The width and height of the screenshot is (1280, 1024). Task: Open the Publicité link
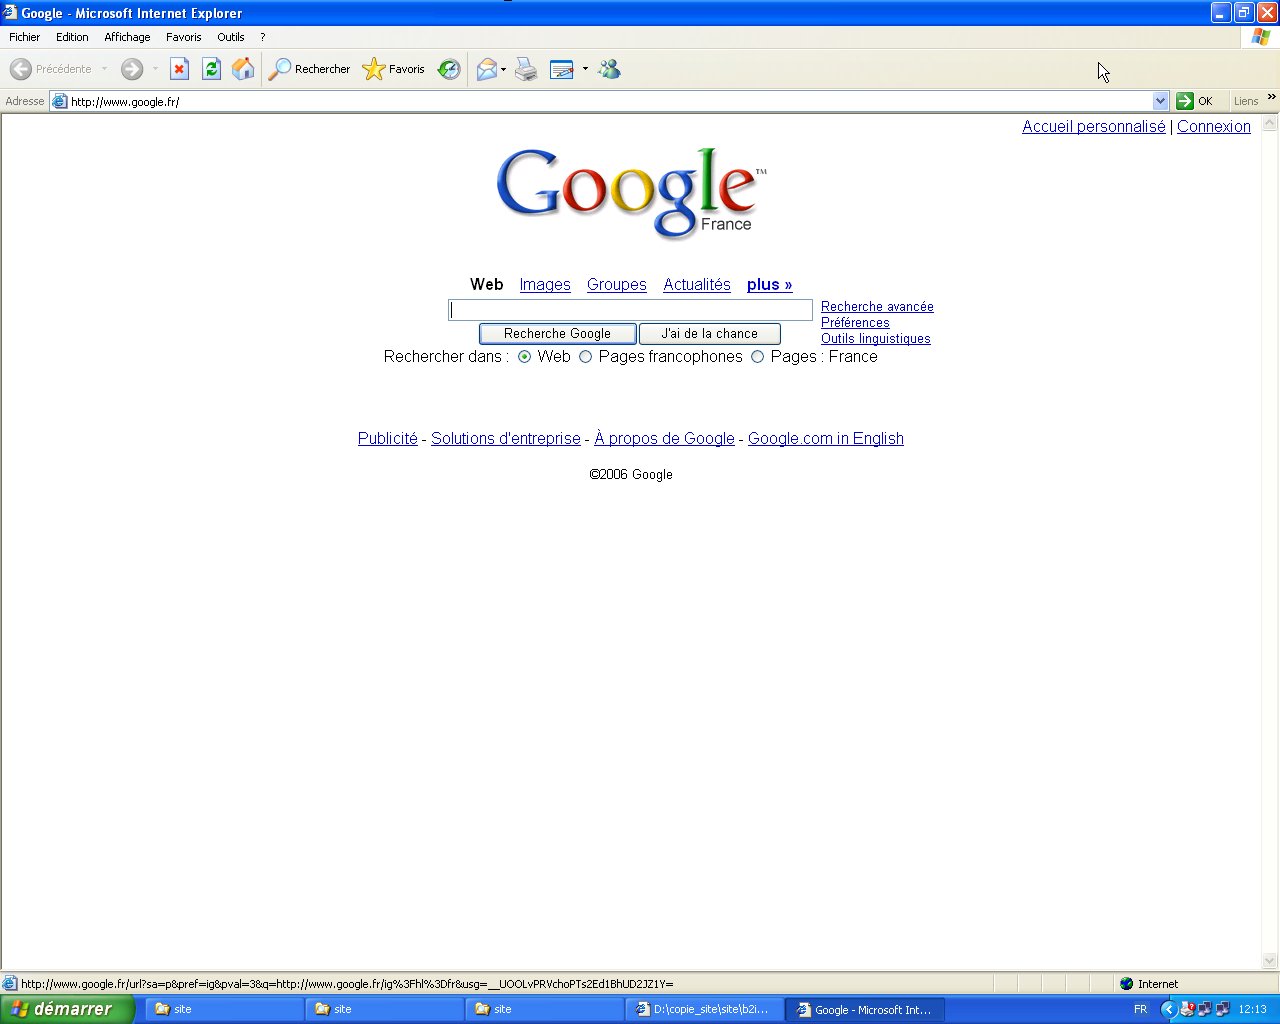point(388,439)
